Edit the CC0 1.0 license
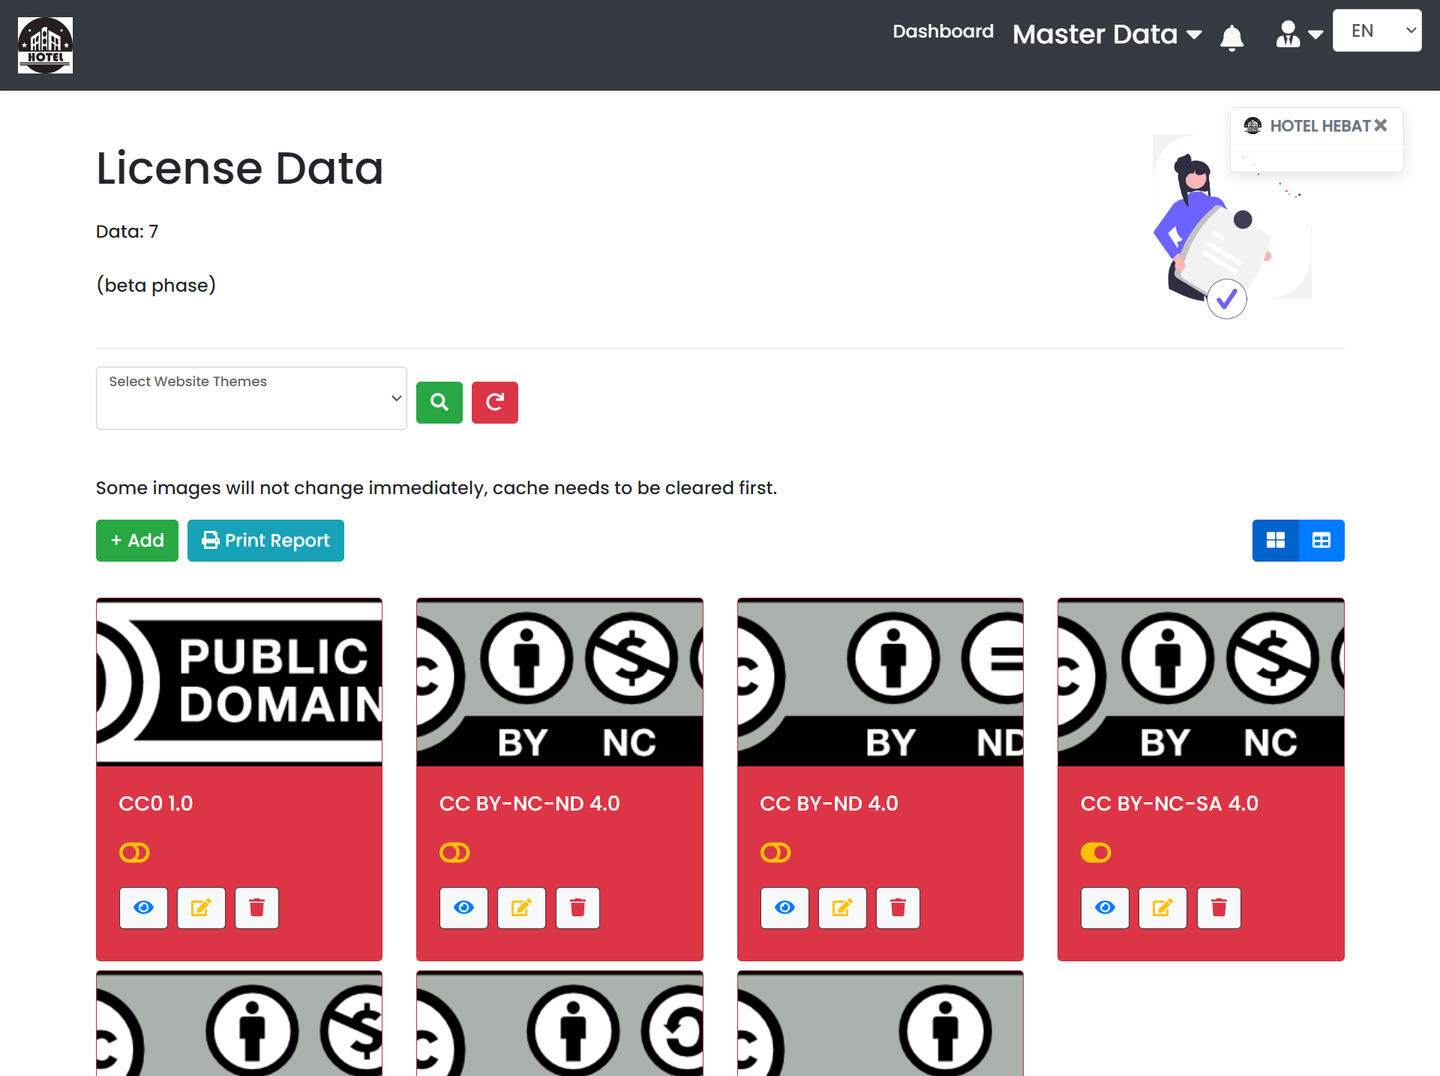Screen dimensions: 1440x1076 point(201,908)
